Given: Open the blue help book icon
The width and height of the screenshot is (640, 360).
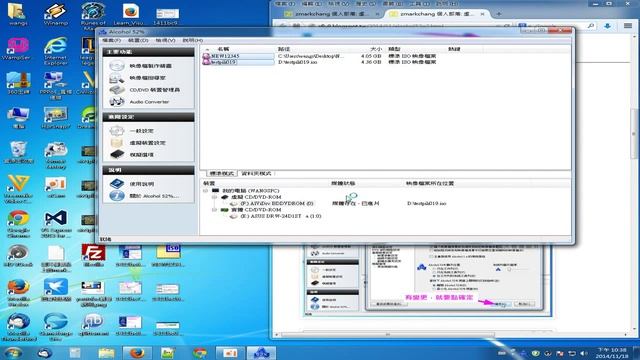Looking at the screenshot, I should click(x=116, y=184).
